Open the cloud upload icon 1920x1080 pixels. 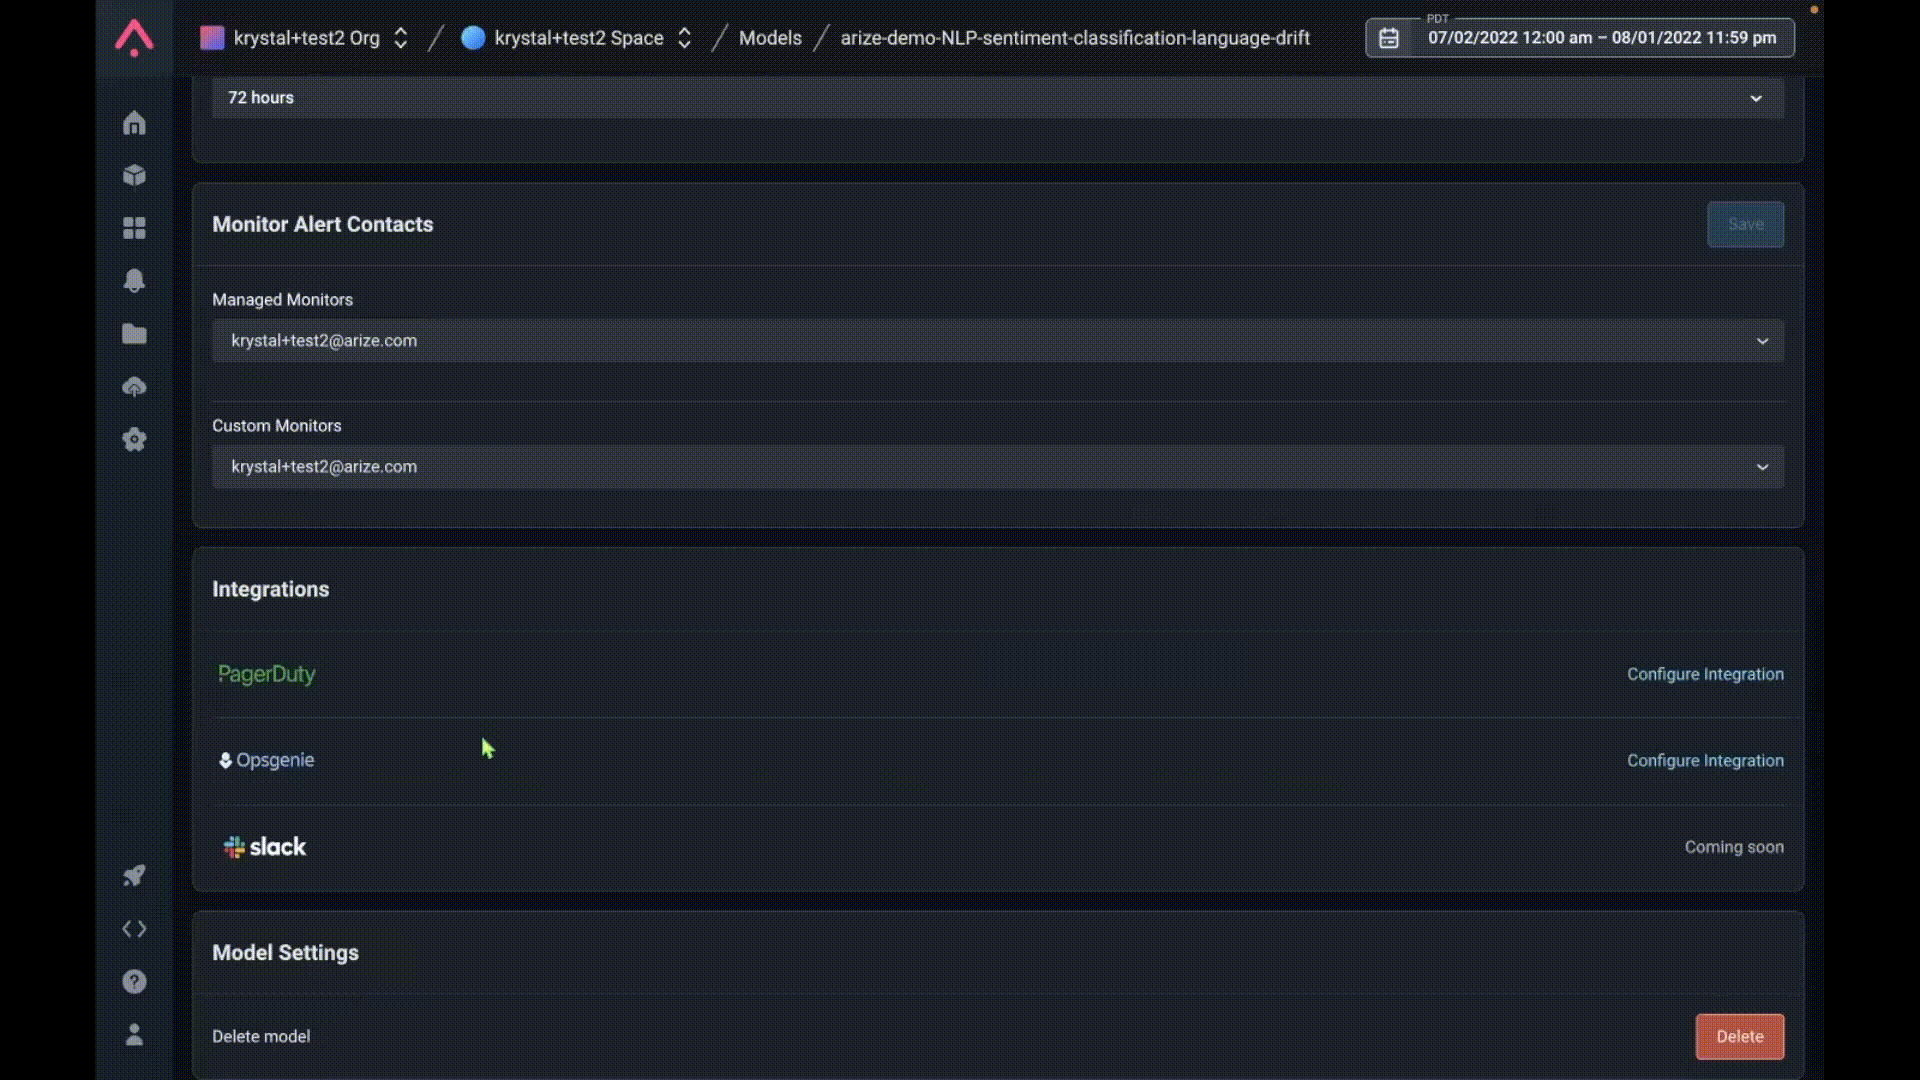134,387
